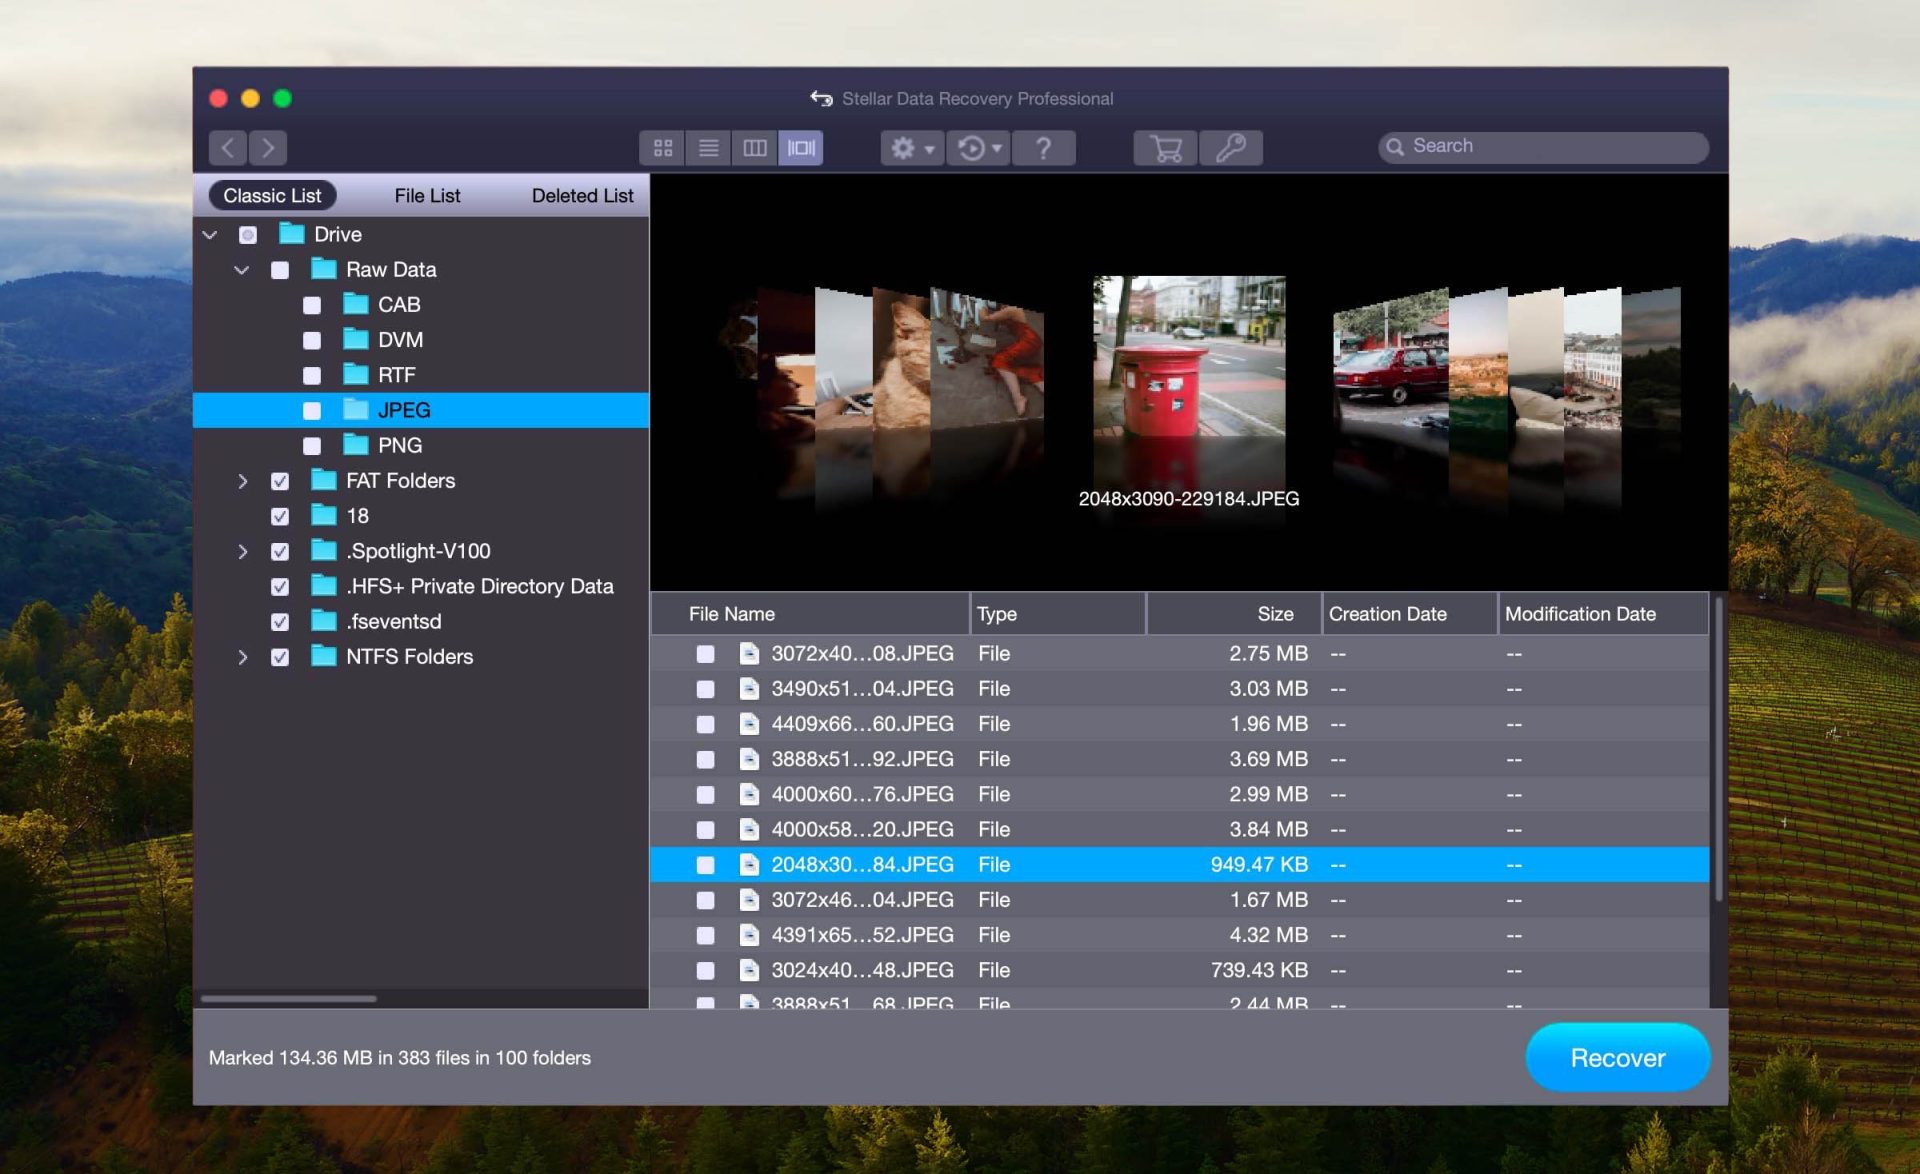
Task: Switch to the Deleted List tab
Action: [583, 195]
